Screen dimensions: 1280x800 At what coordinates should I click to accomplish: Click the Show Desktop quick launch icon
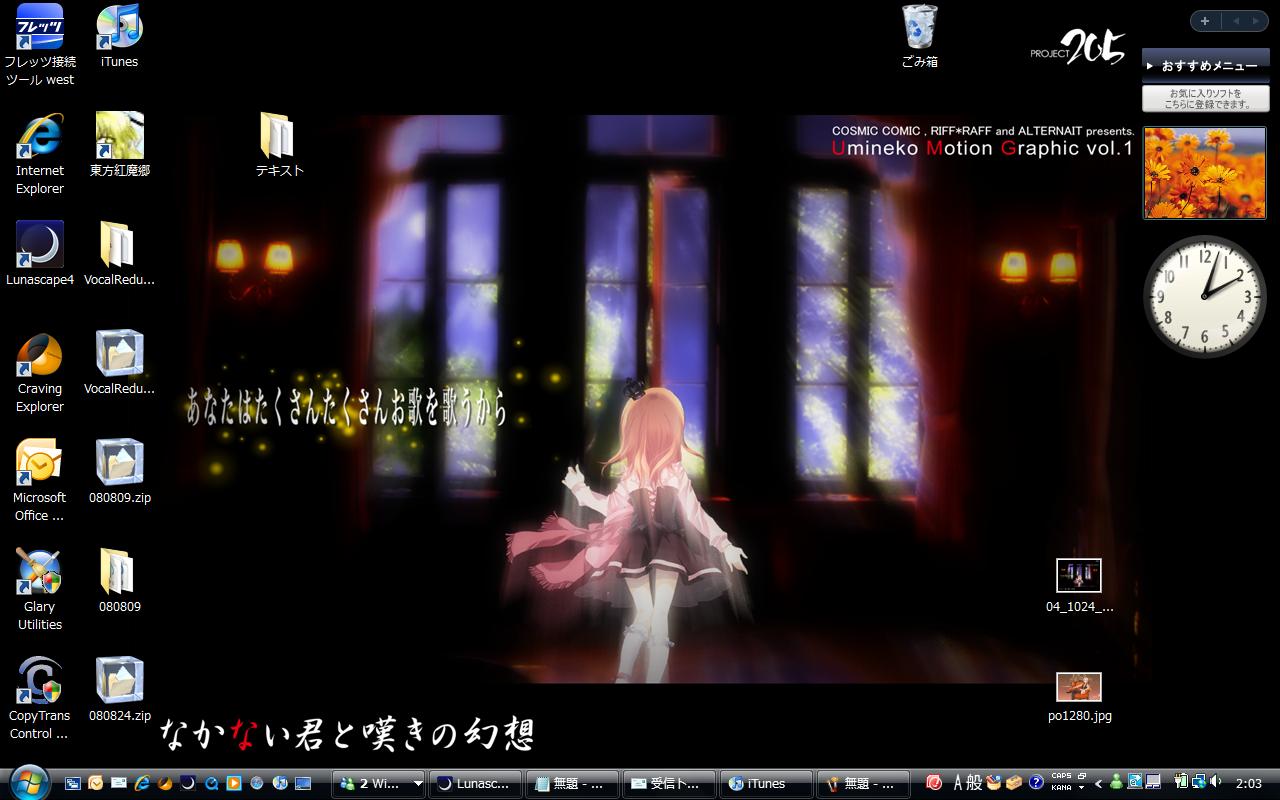click(303, 783)
